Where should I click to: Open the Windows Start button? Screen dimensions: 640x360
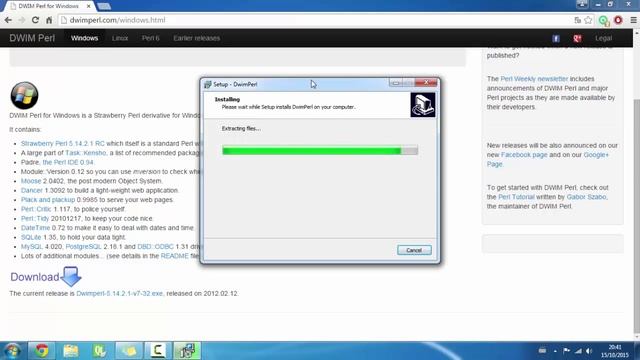coord(12,351)
